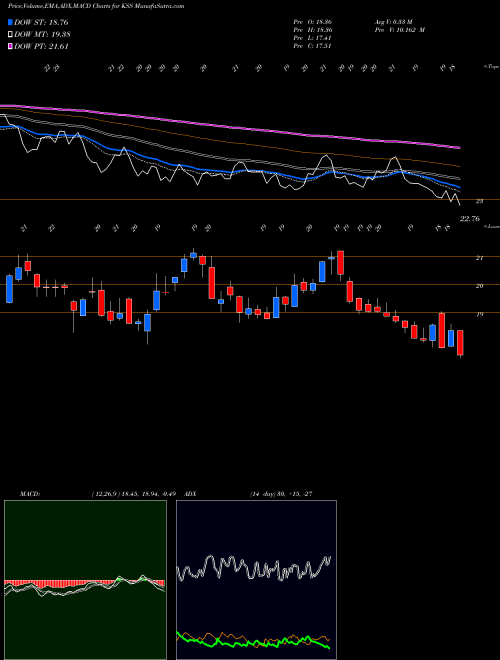
Task: Click the tall red candlestick at the 21 level
Action: [340, 263]
